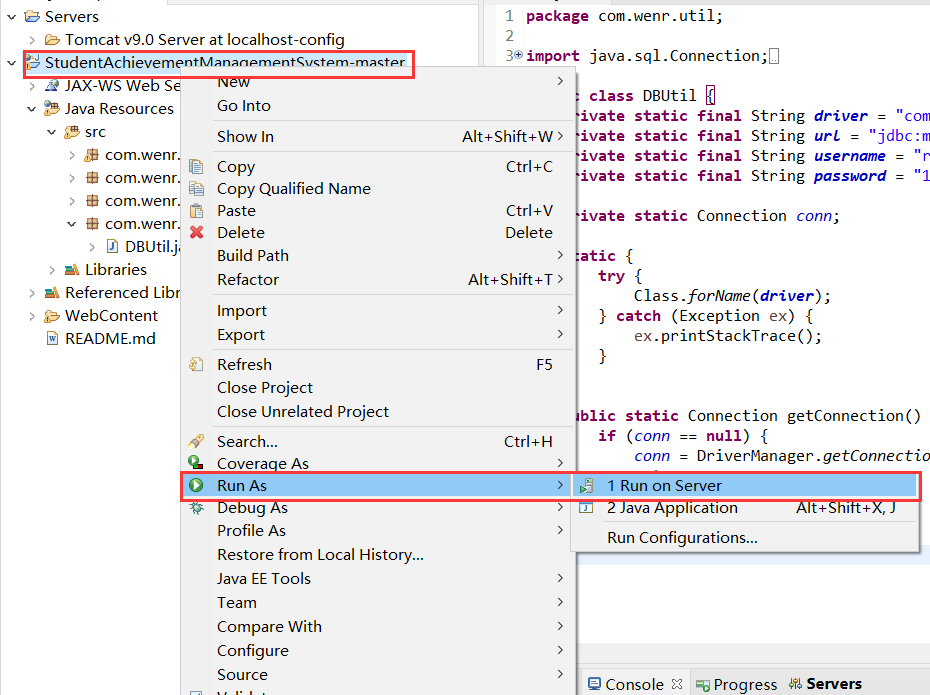The height and width of the screenshot is (695, 930).
Task: Click the Console tab monitor icon
Action: point(594,684)
